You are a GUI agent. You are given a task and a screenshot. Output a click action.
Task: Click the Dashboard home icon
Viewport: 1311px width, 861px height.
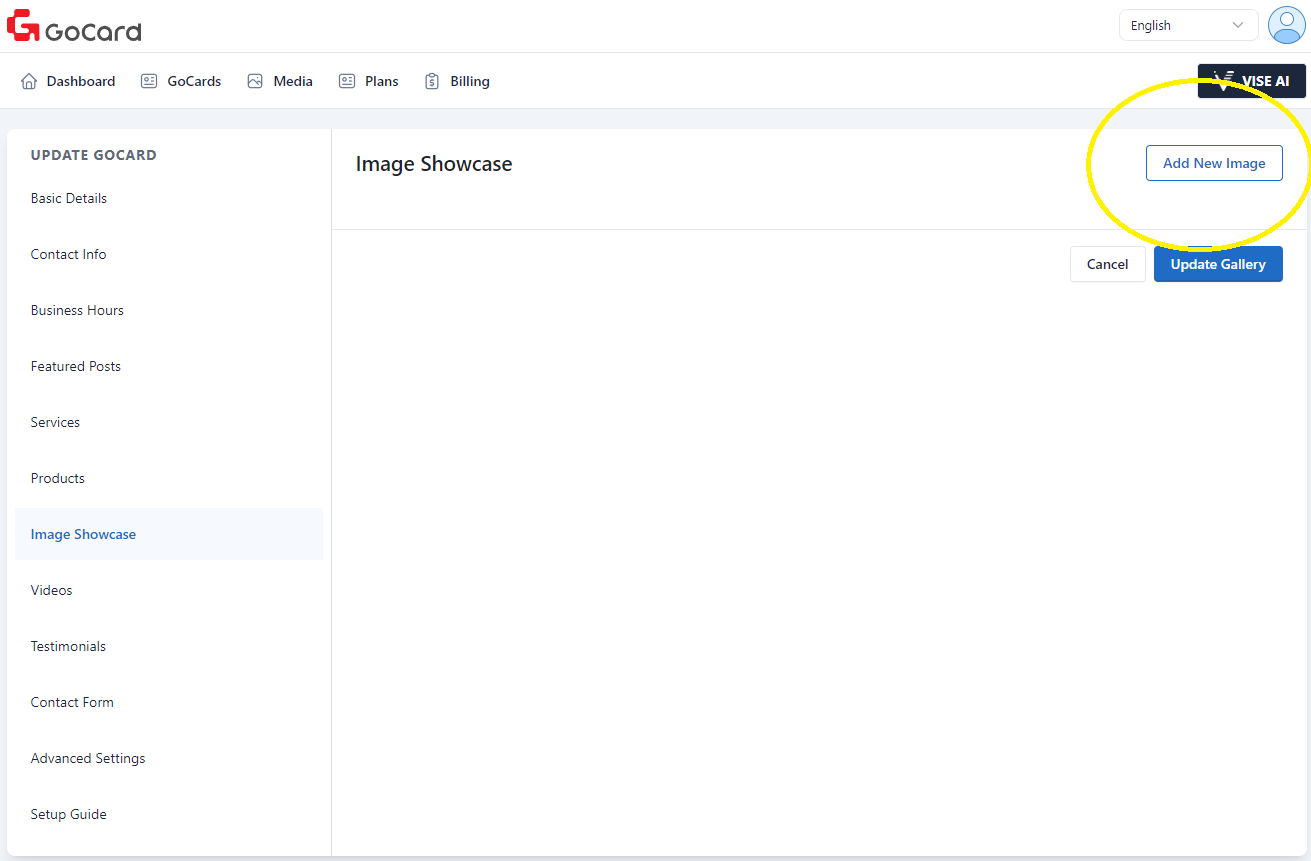(29, 81)
